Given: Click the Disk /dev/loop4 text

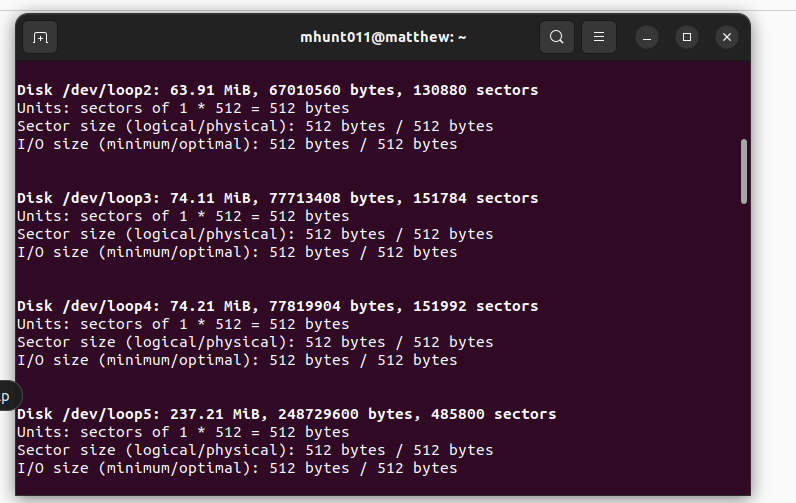Looking at the screenshot, I should [x=88, y=307].
